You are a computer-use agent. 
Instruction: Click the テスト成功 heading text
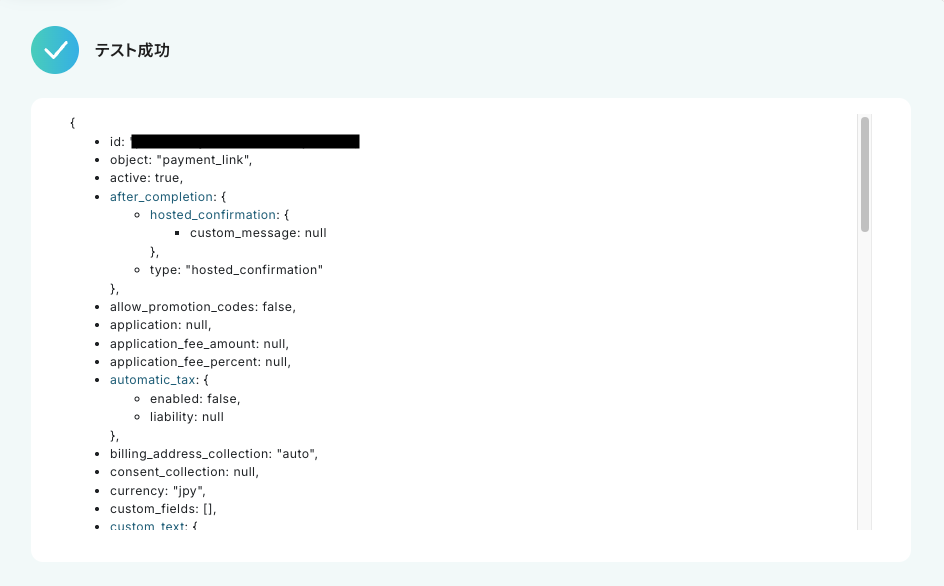(132, 51)
